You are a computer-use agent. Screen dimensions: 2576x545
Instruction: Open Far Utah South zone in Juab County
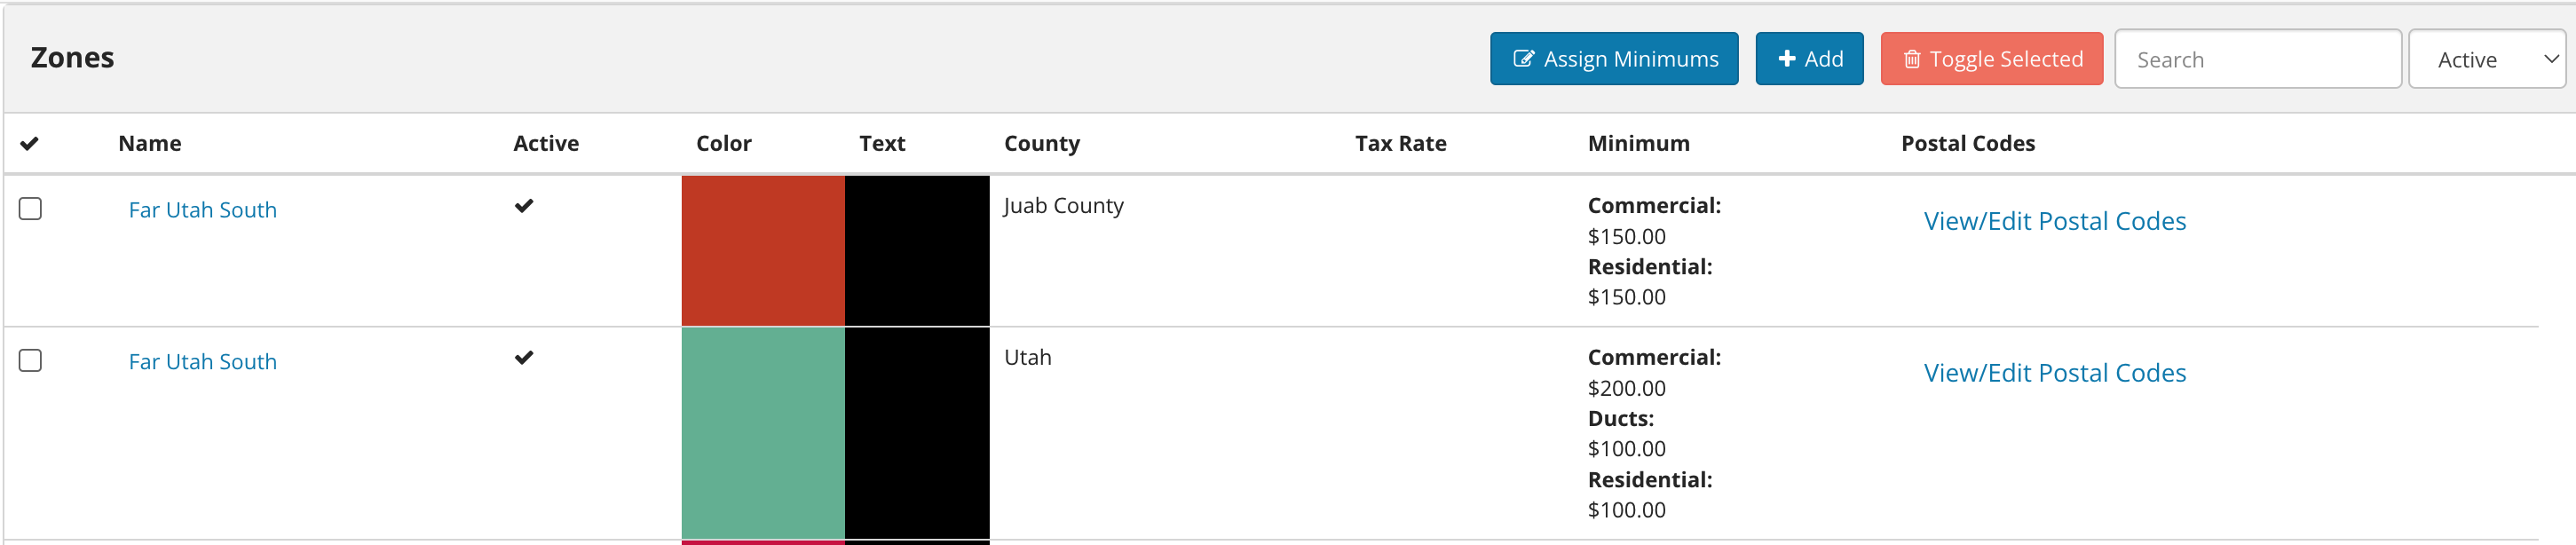[x=203, y=210]
